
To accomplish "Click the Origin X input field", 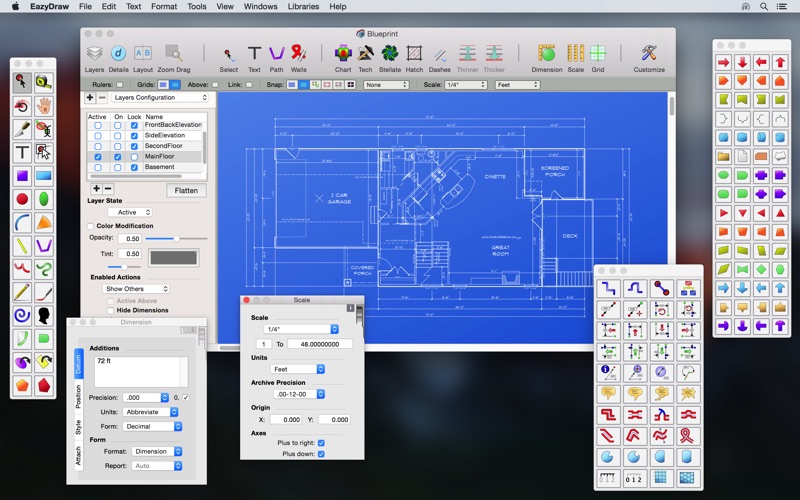I will [x=284, y=420].
